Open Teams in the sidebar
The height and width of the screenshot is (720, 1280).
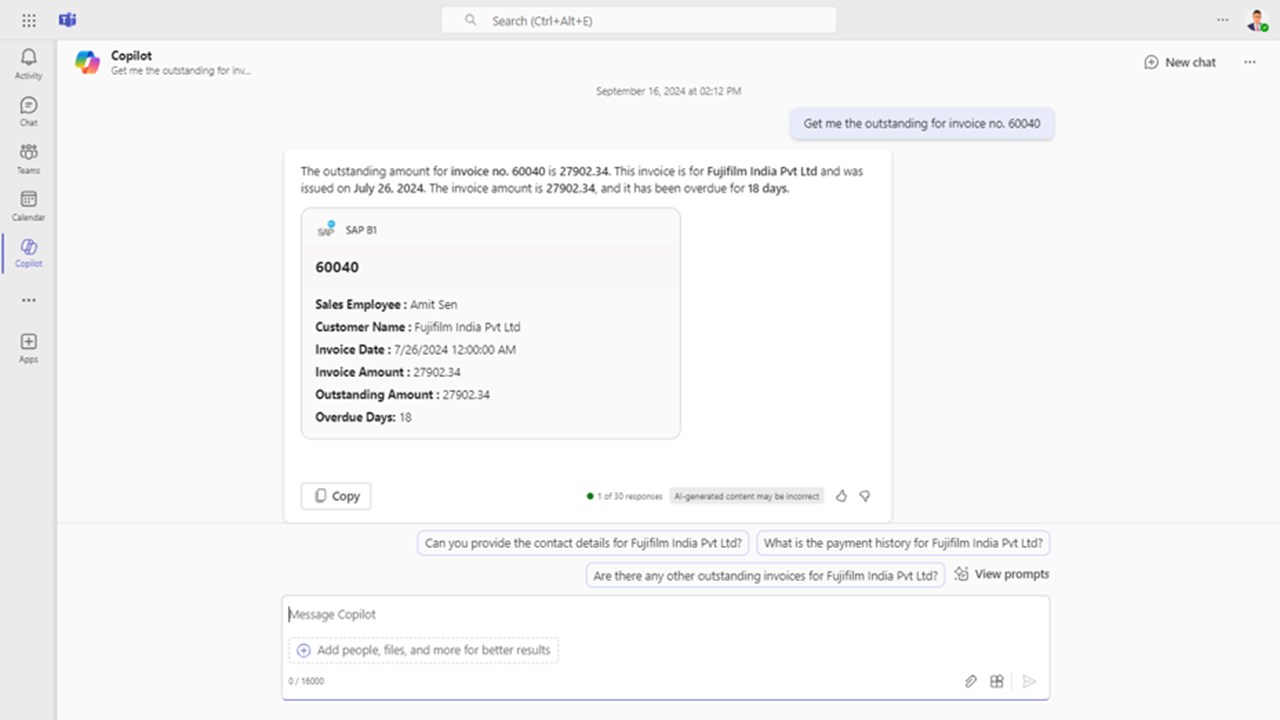(29, 157)
